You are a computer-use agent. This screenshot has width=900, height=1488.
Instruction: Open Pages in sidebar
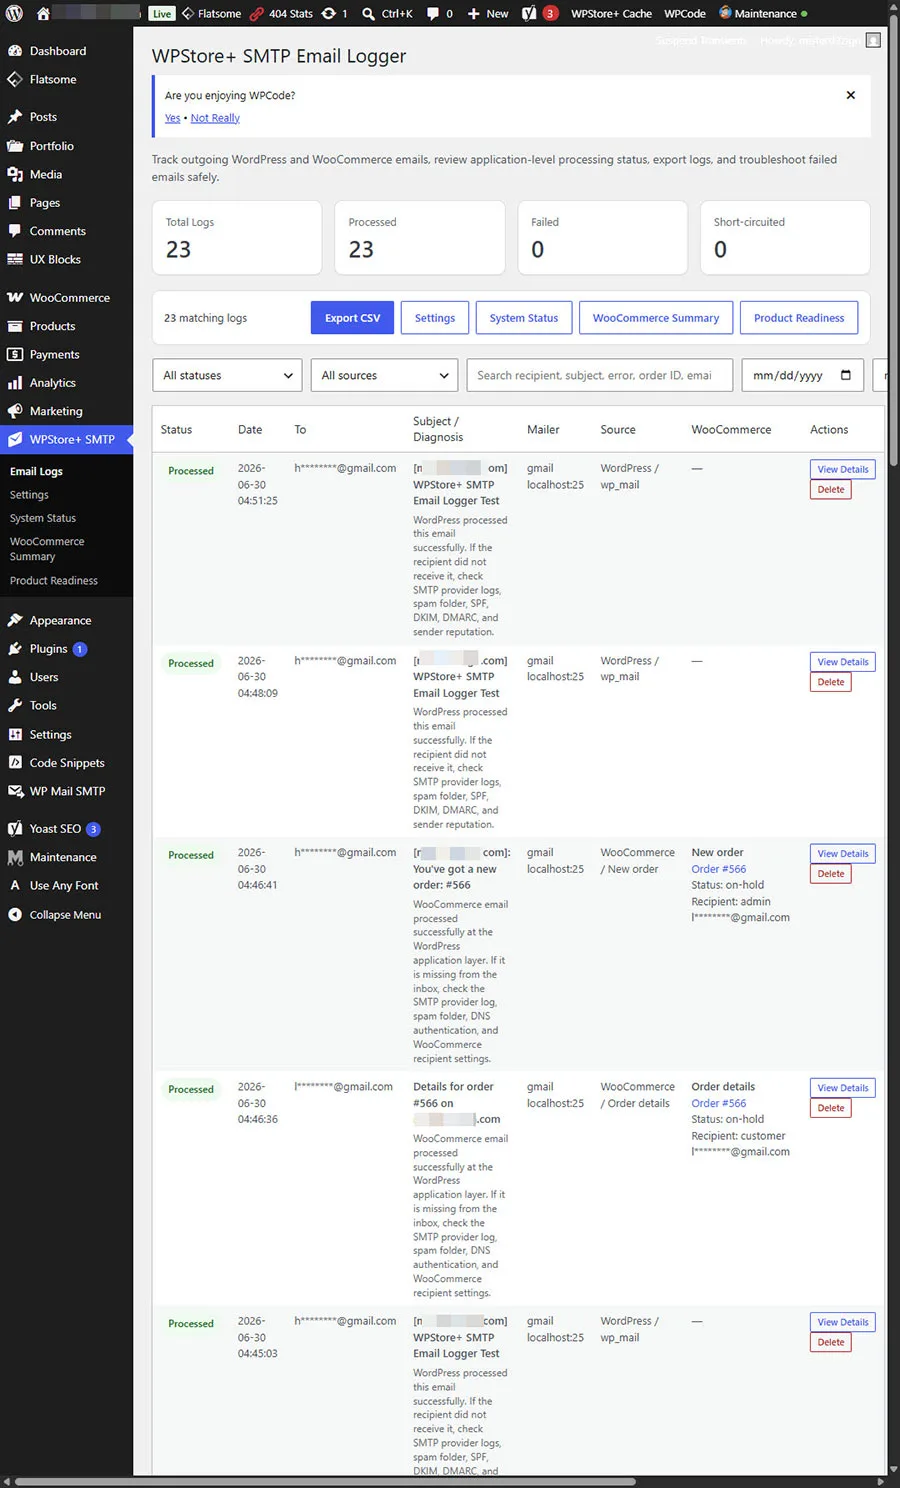click(44, 203)
